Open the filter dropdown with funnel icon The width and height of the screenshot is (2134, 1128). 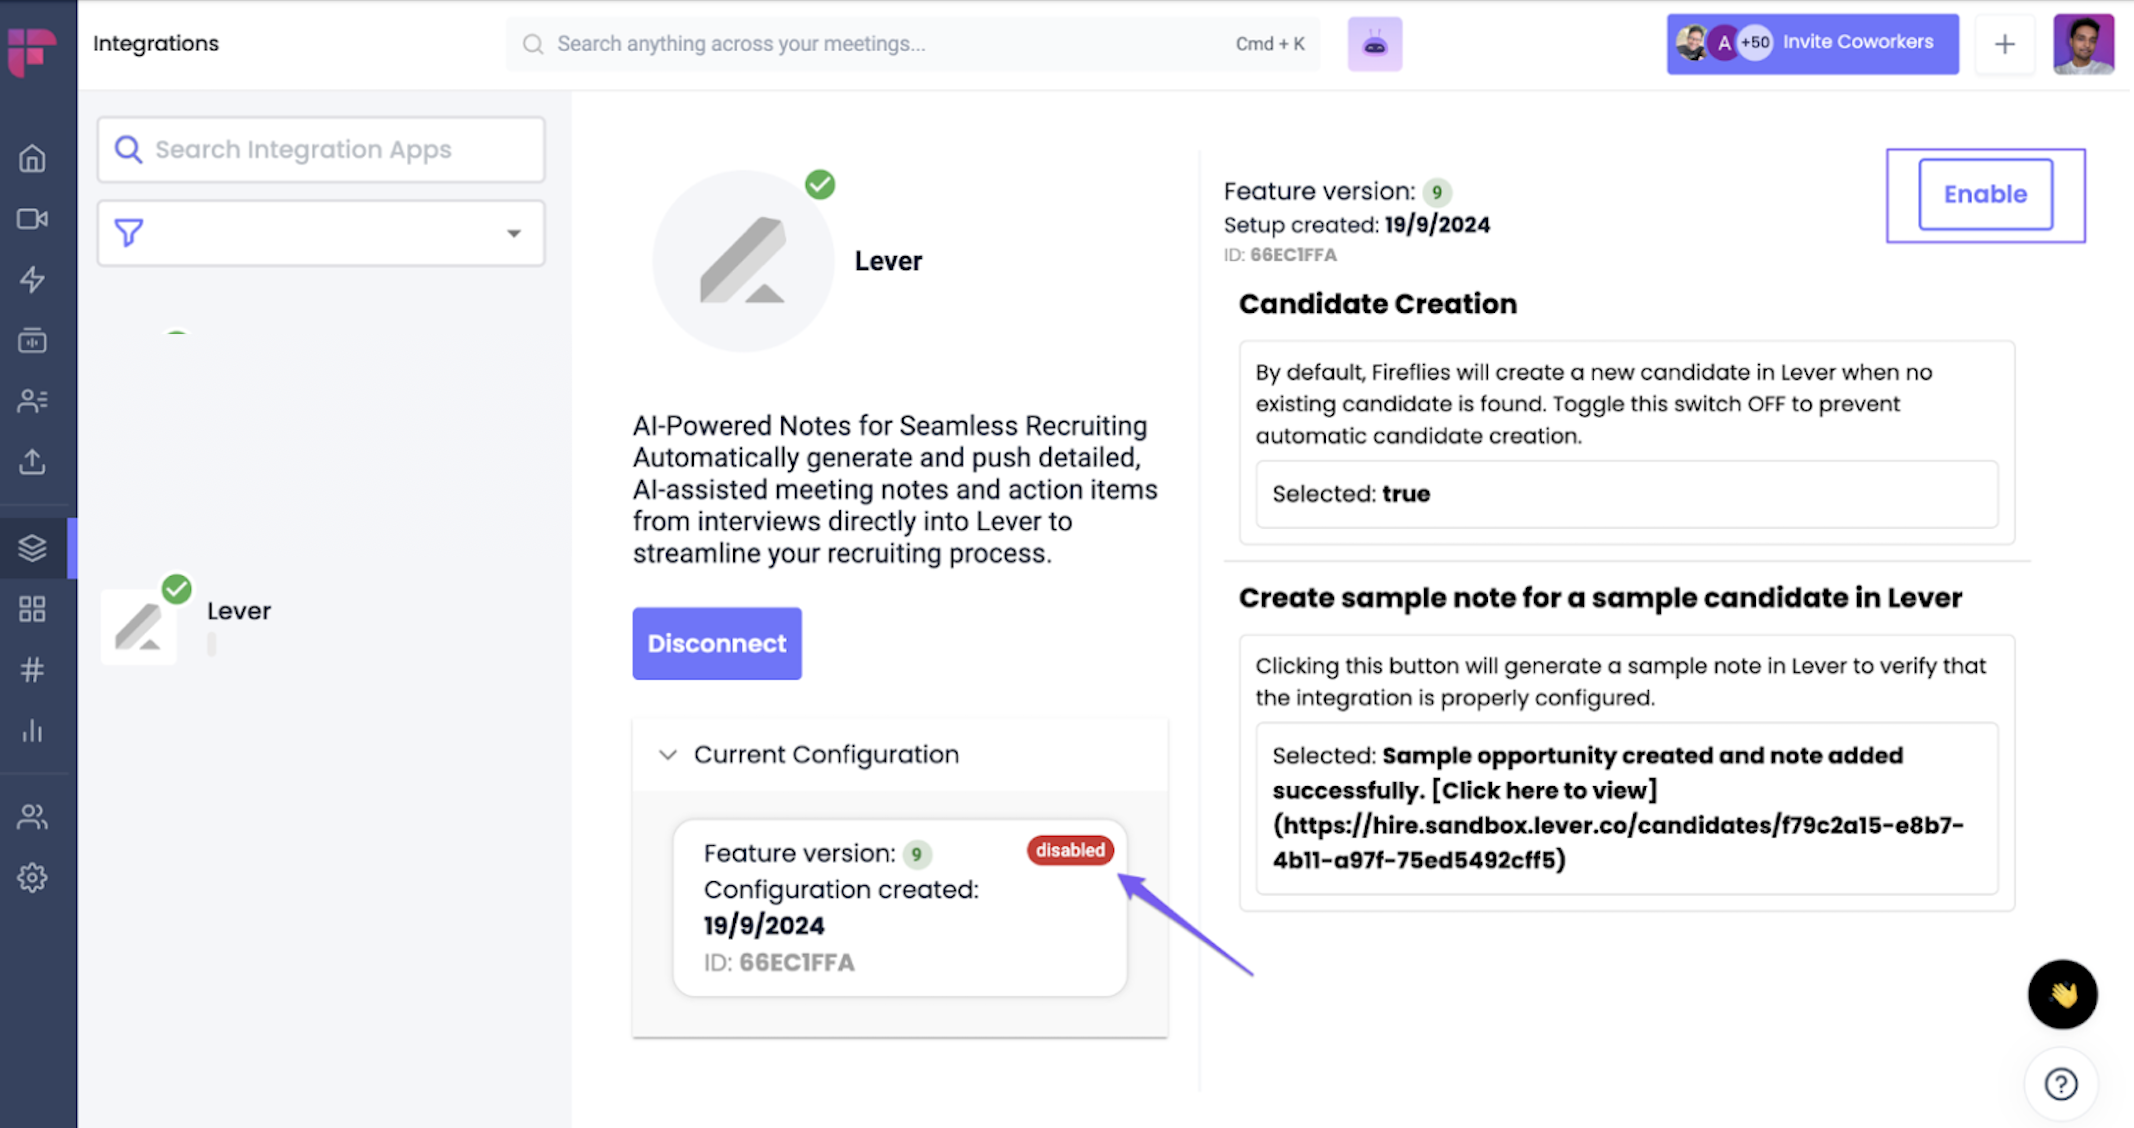tap(321, 233)
